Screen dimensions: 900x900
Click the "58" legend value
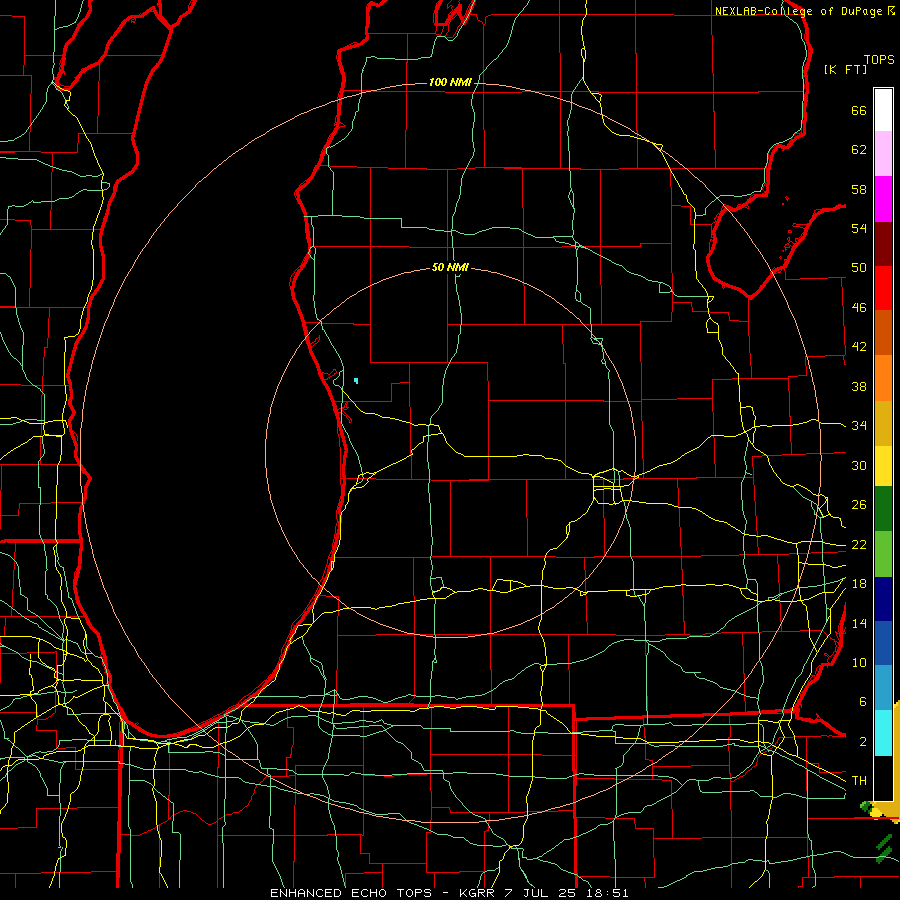click(x=859, y=189)
